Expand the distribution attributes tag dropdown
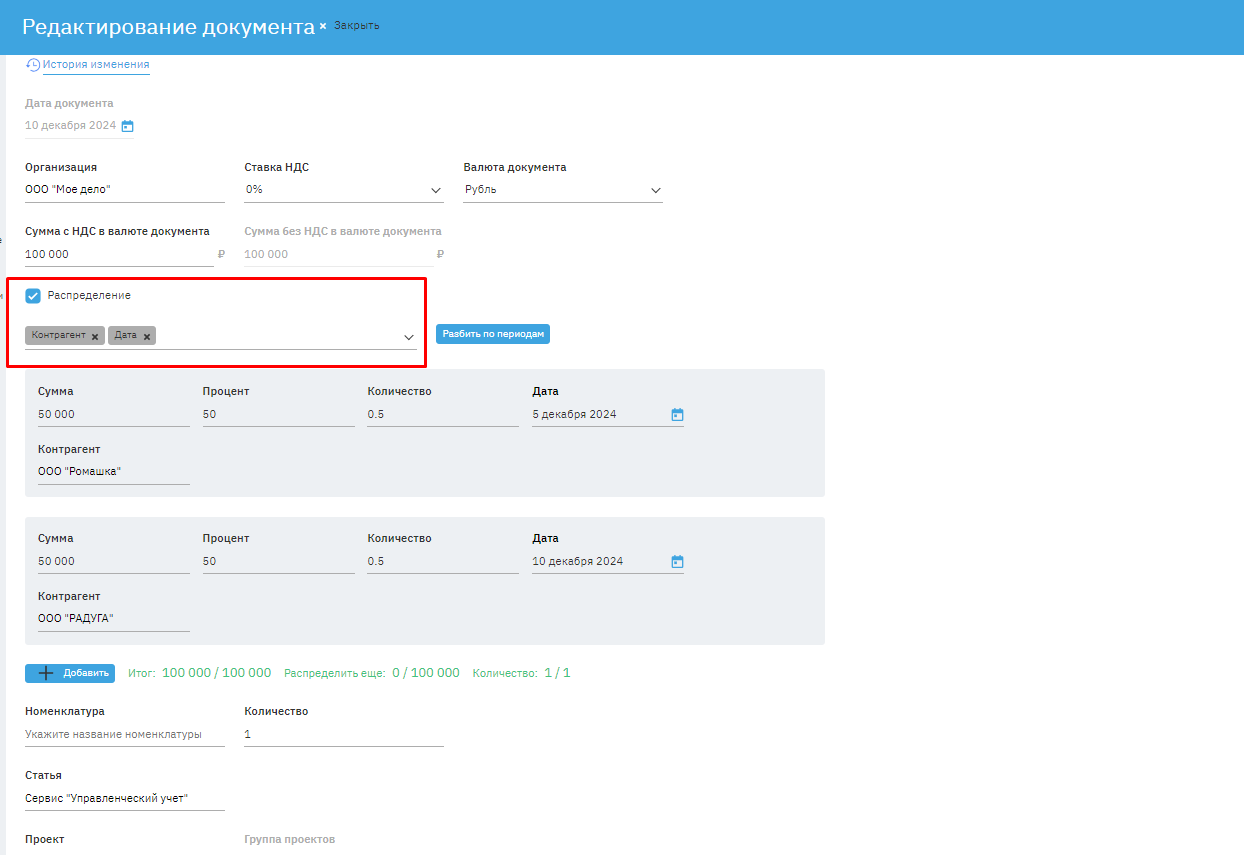The image size is (1244, 855). coord(409,337)
